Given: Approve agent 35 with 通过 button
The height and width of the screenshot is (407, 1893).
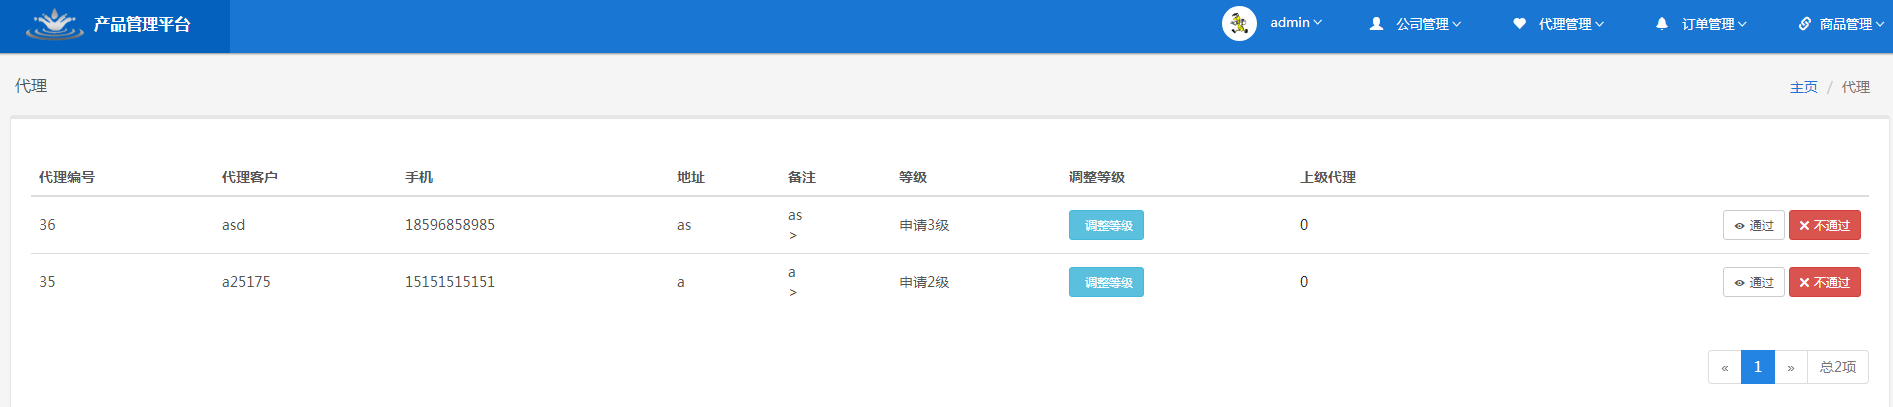Looking at the screenshot, I should click(1753, 282).
